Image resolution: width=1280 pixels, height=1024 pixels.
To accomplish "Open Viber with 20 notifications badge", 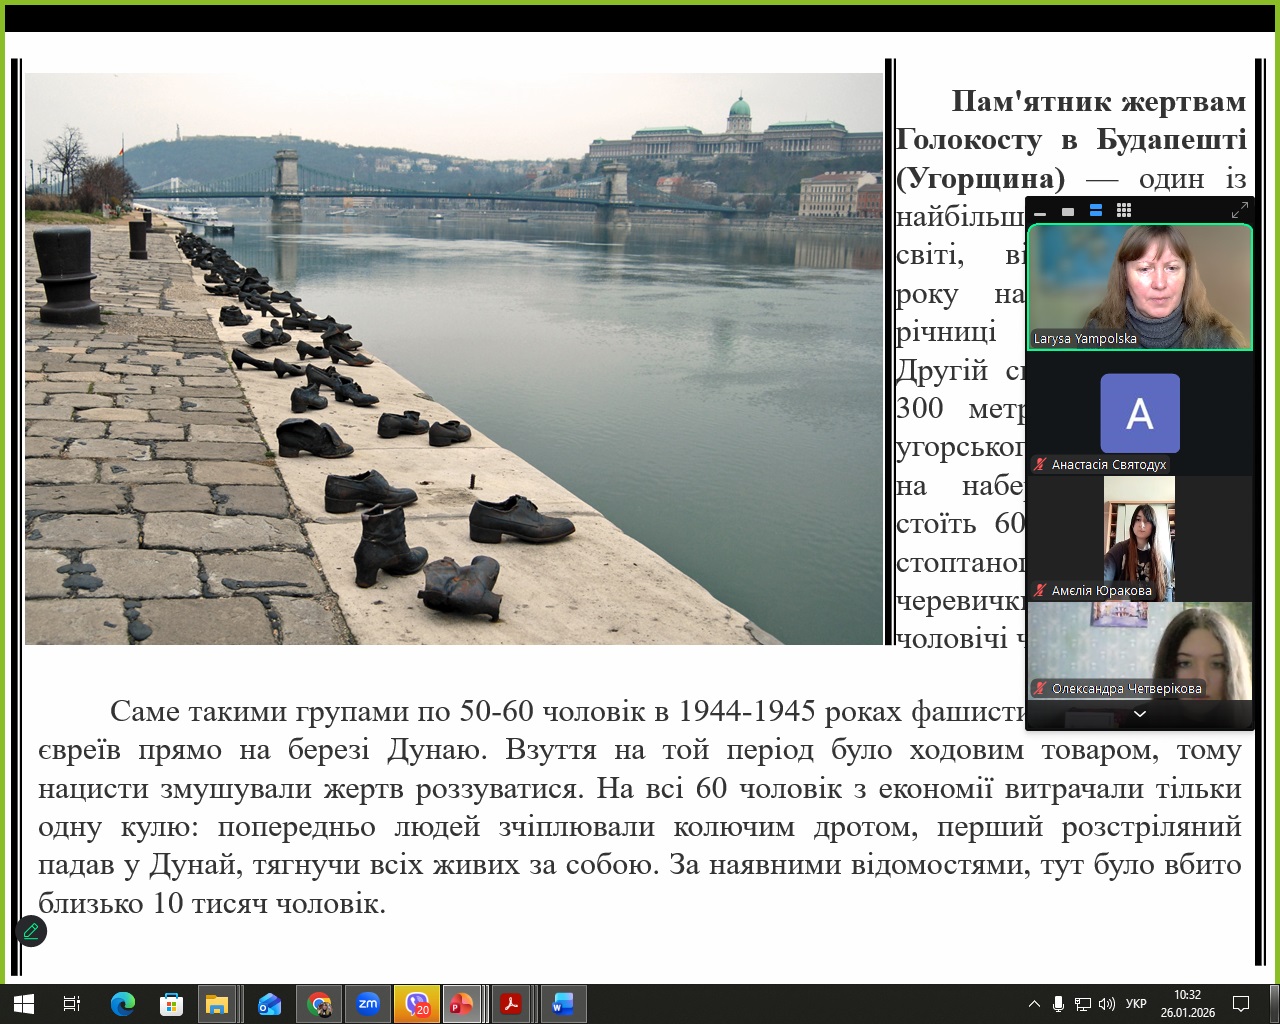I will click(x=417, y=1004).
